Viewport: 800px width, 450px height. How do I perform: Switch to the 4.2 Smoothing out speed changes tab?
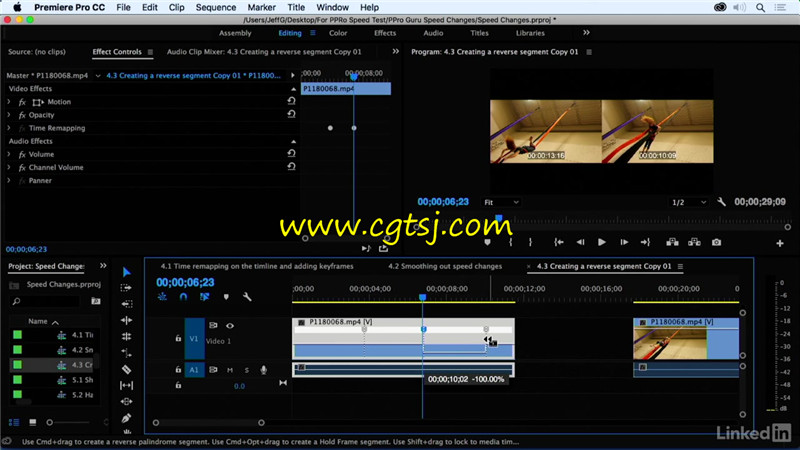click(x=445, y=266)
